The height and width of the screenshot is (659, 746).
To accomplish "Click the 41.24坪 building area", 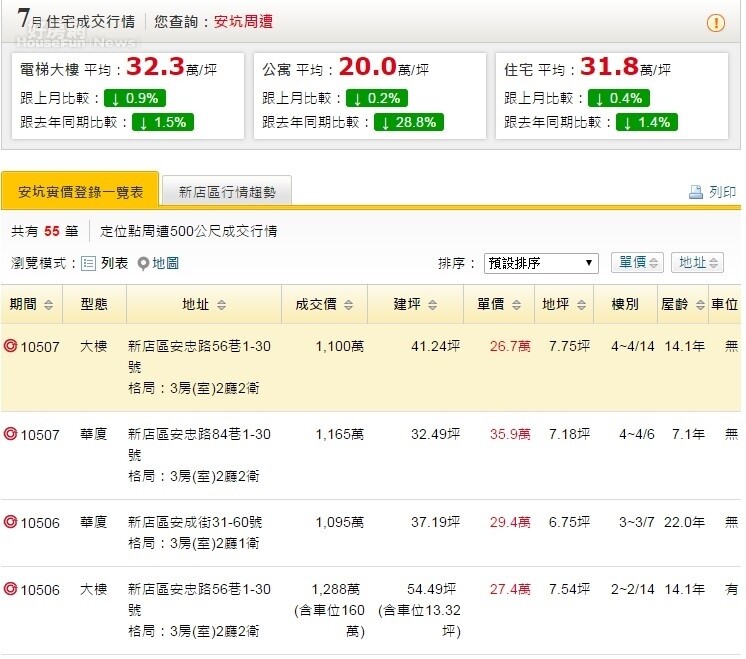I will [435, 346].
